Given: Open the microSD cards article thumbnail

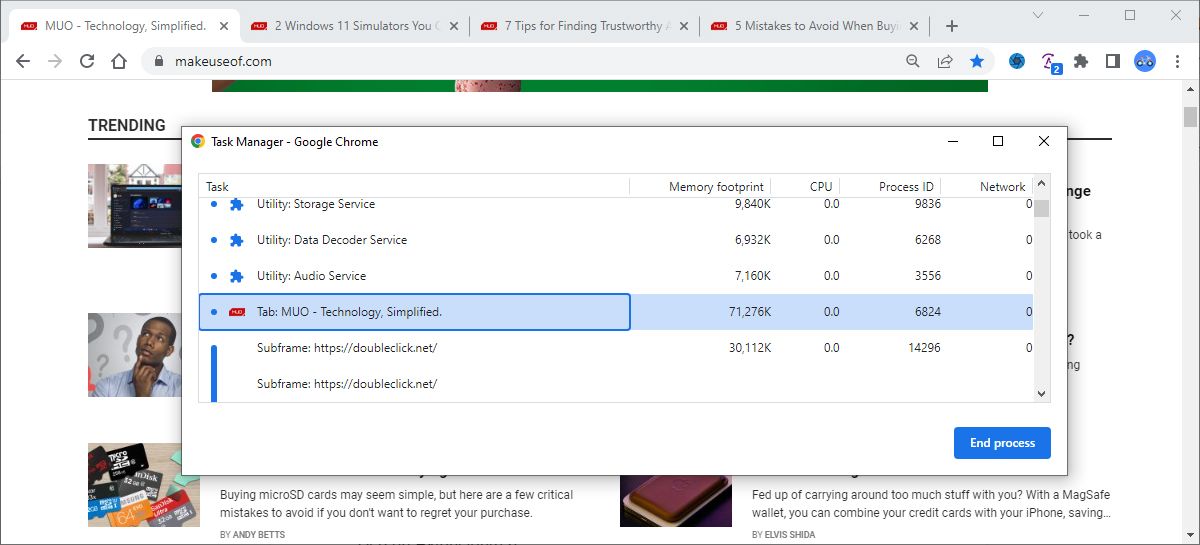Looking at the screenshot, I should [x=143, y=485].
